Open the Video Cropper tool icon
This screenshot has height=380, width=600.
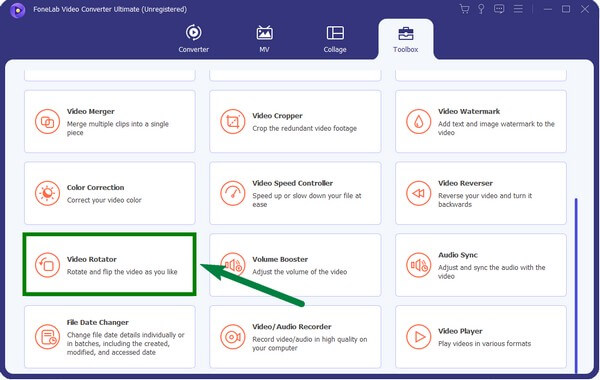[x=233, y=122]
